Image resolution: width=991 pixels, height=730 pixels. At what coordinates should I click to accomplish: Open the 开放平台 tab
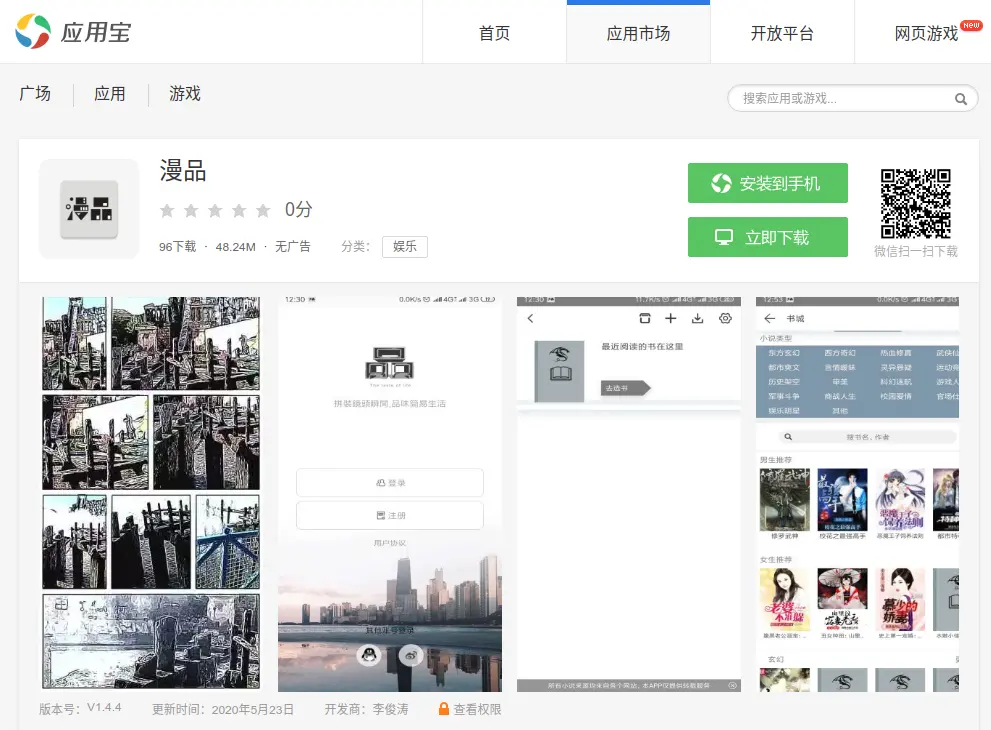[782, 33]
